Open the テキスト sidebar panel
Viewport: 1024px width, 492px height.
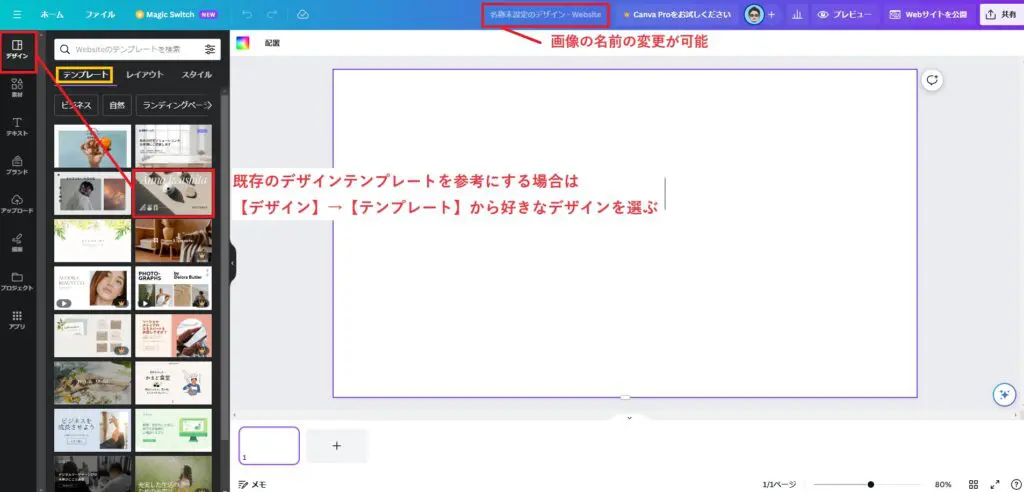17,127
